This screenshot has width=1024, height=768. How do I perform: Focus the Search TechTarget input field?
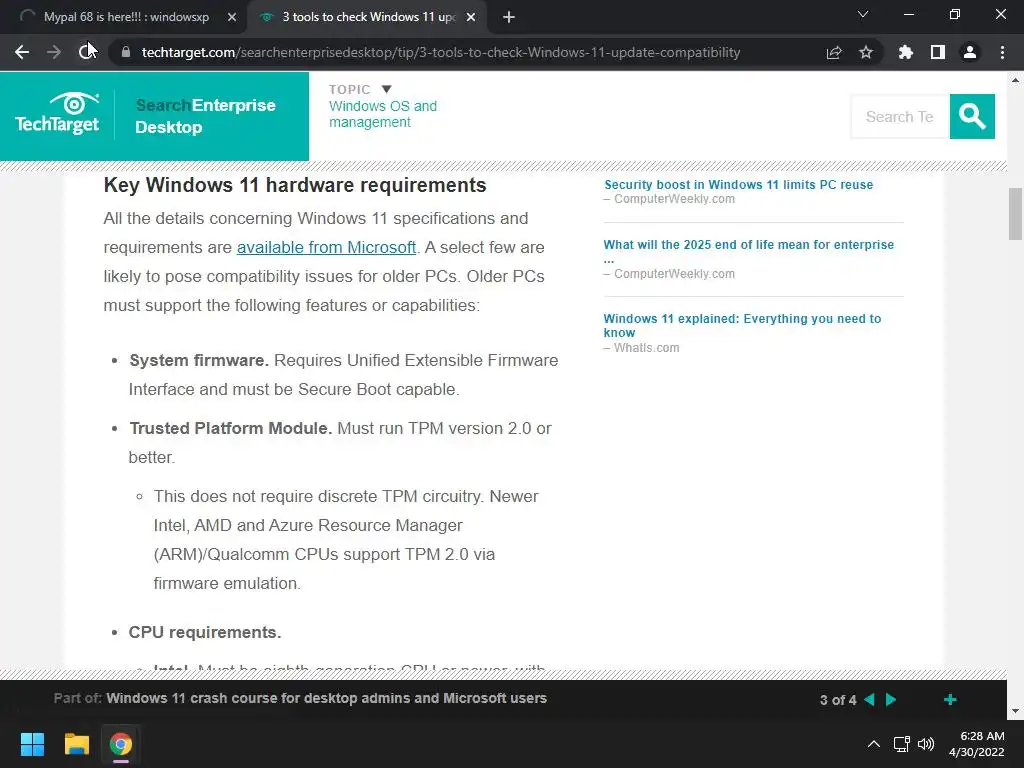900,116
